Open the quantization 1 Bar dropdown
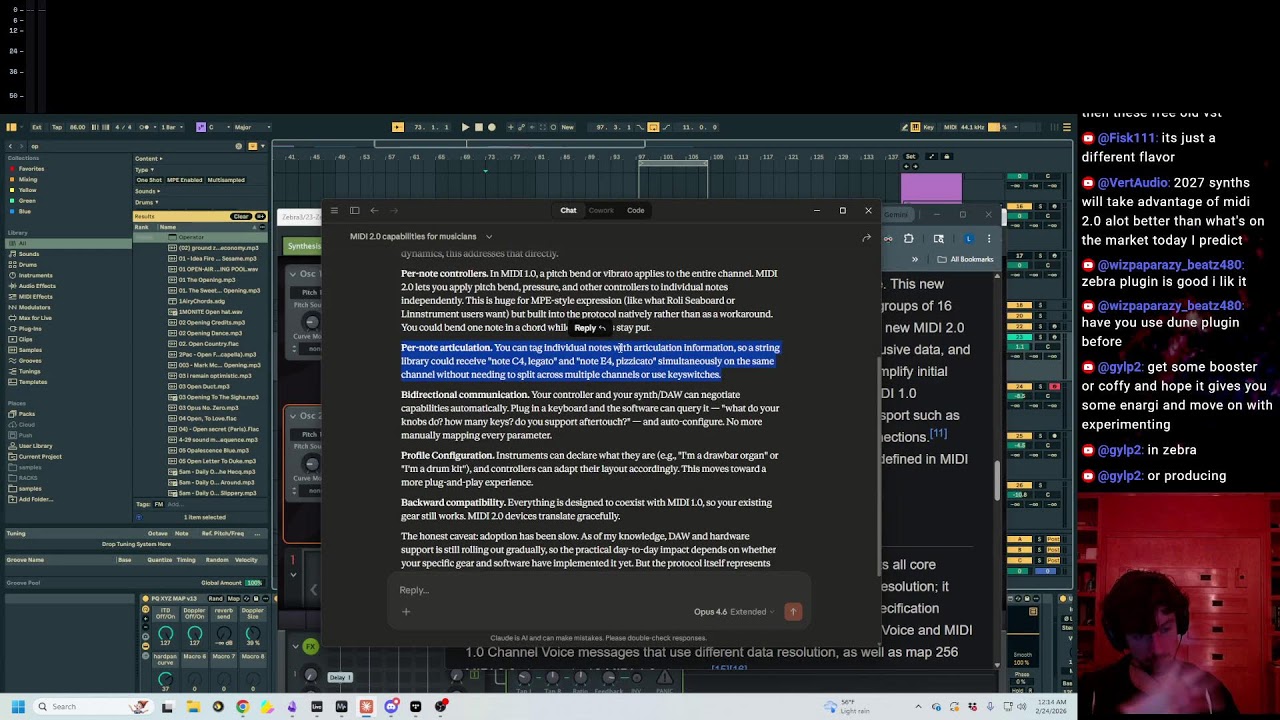Viewport: 1280px width, 720px height. [x=171, y=127]
